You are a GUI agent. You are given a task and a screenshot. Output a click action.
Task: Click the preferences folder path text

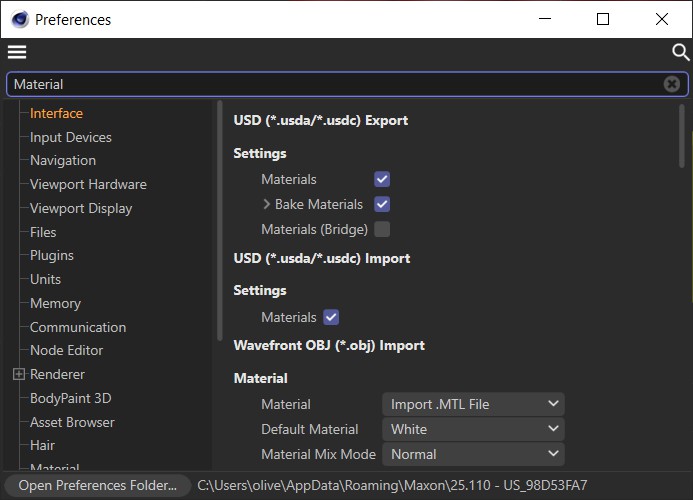pos(392,485)
